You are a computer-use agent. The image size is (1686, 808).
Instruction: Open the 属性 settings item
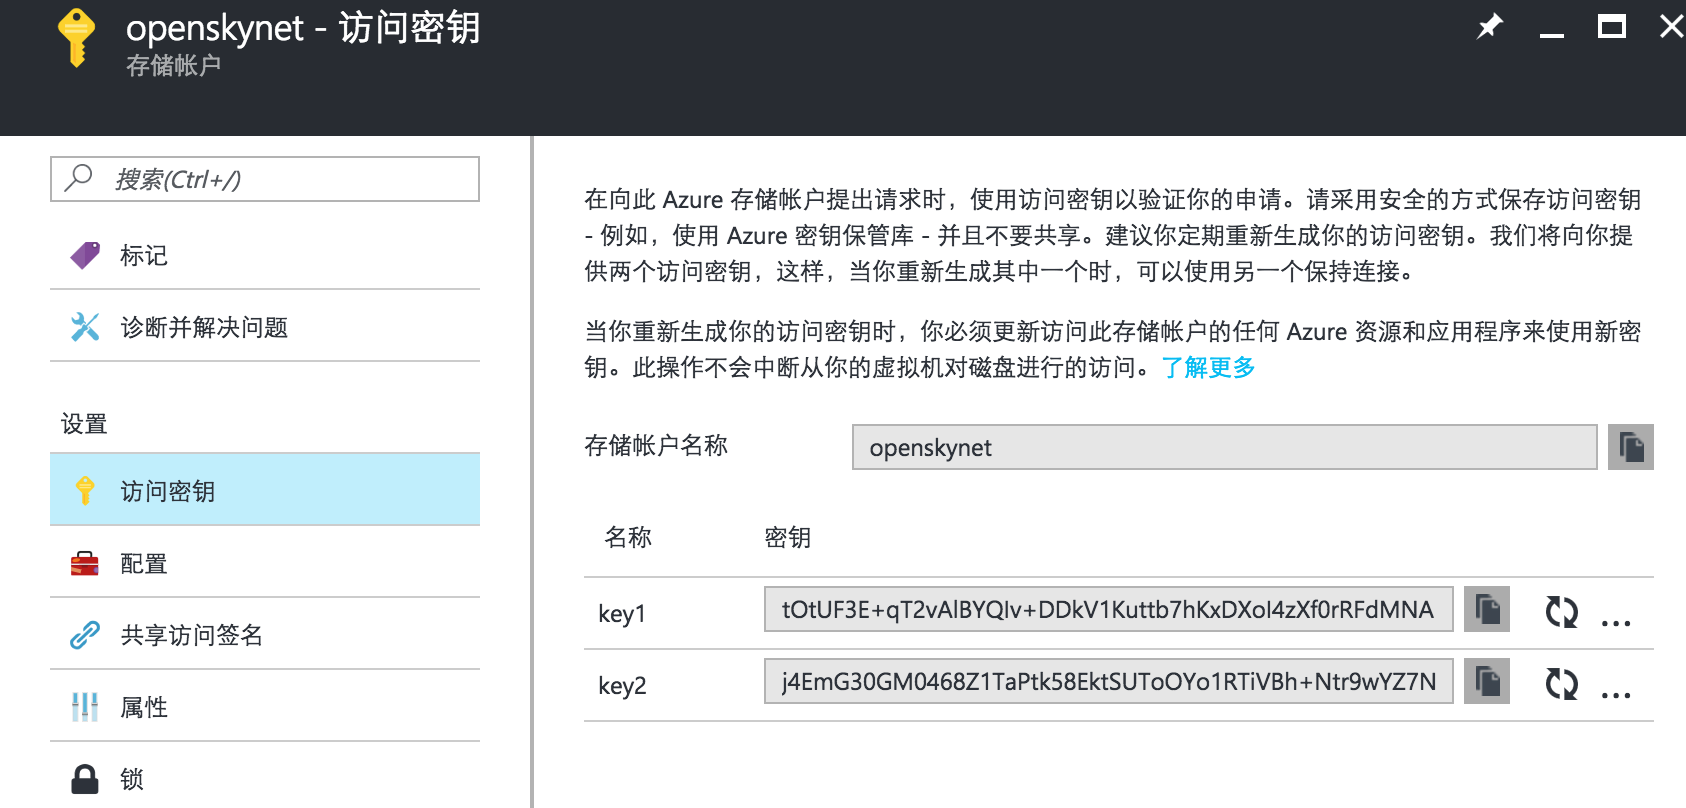265,707
